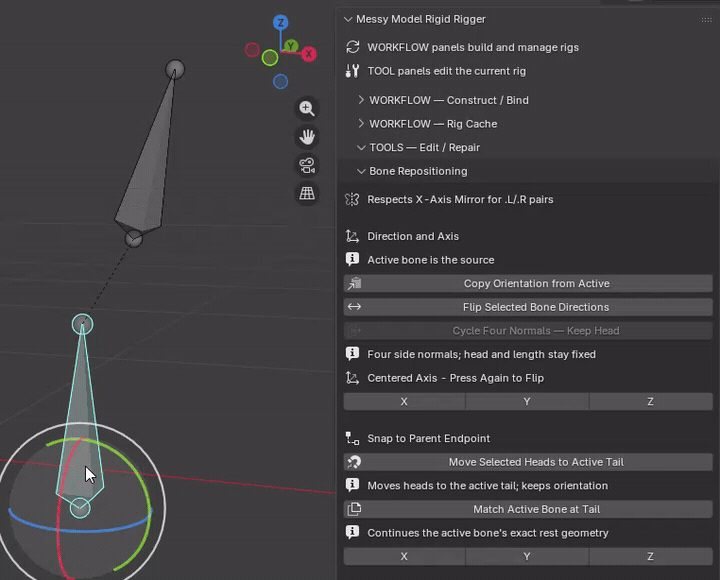Image resolution: width=720 pixels, height=580 pixels.
Task: Switch perspective/orthographic grid icon
Action: tap(307, 193)
